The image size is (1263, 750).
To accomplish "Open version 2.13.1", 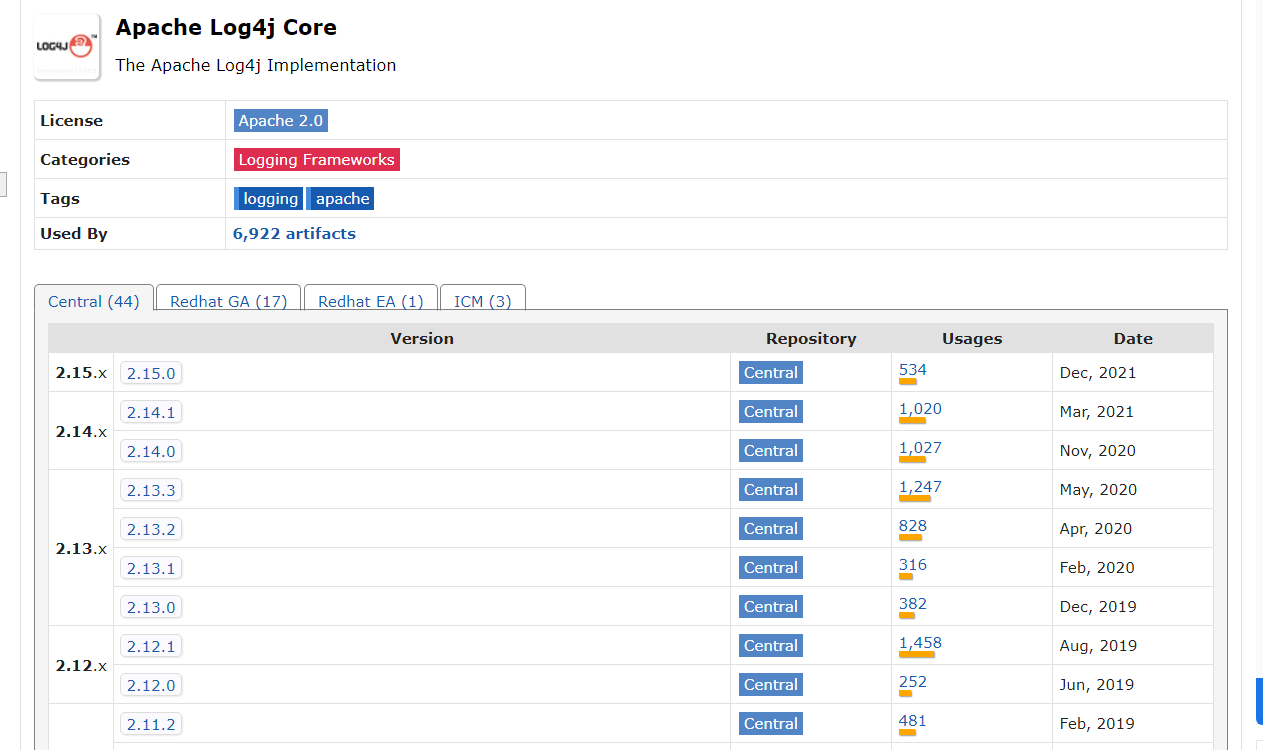I will coord(151,568).
